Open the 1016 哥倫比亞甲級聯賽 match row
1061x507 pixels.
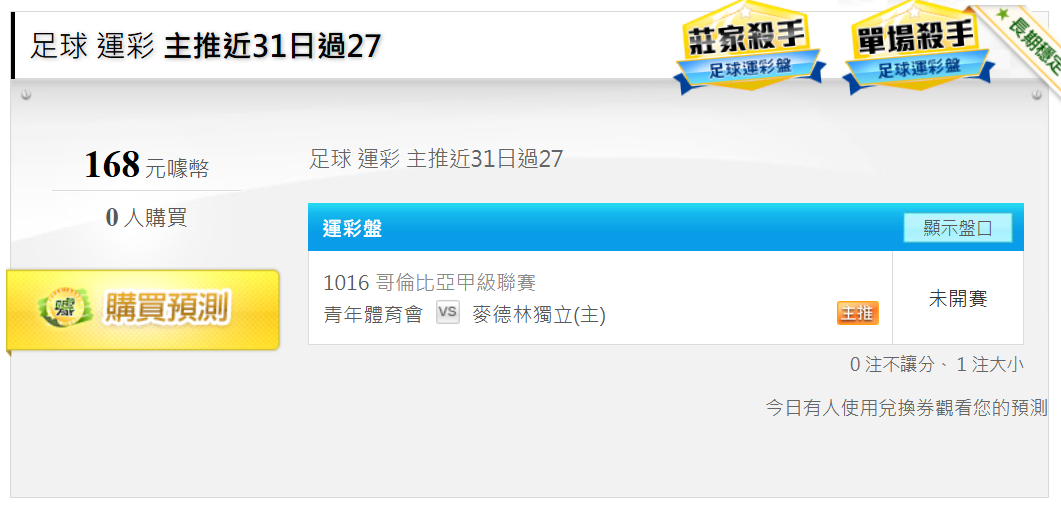[600, 298]
